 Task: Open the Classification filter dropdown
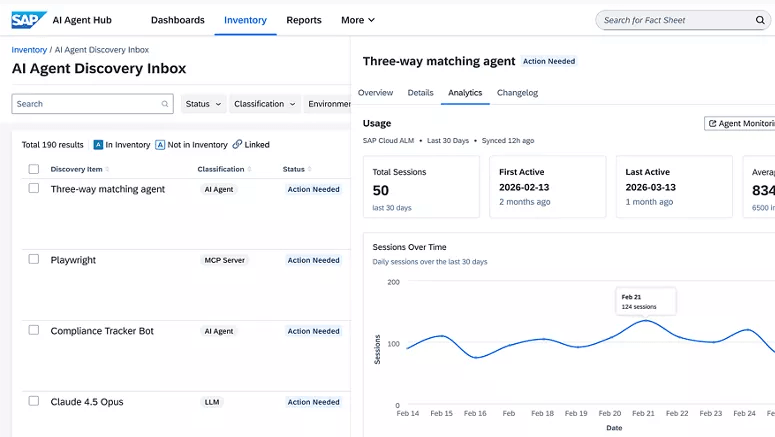coord(264,104)
